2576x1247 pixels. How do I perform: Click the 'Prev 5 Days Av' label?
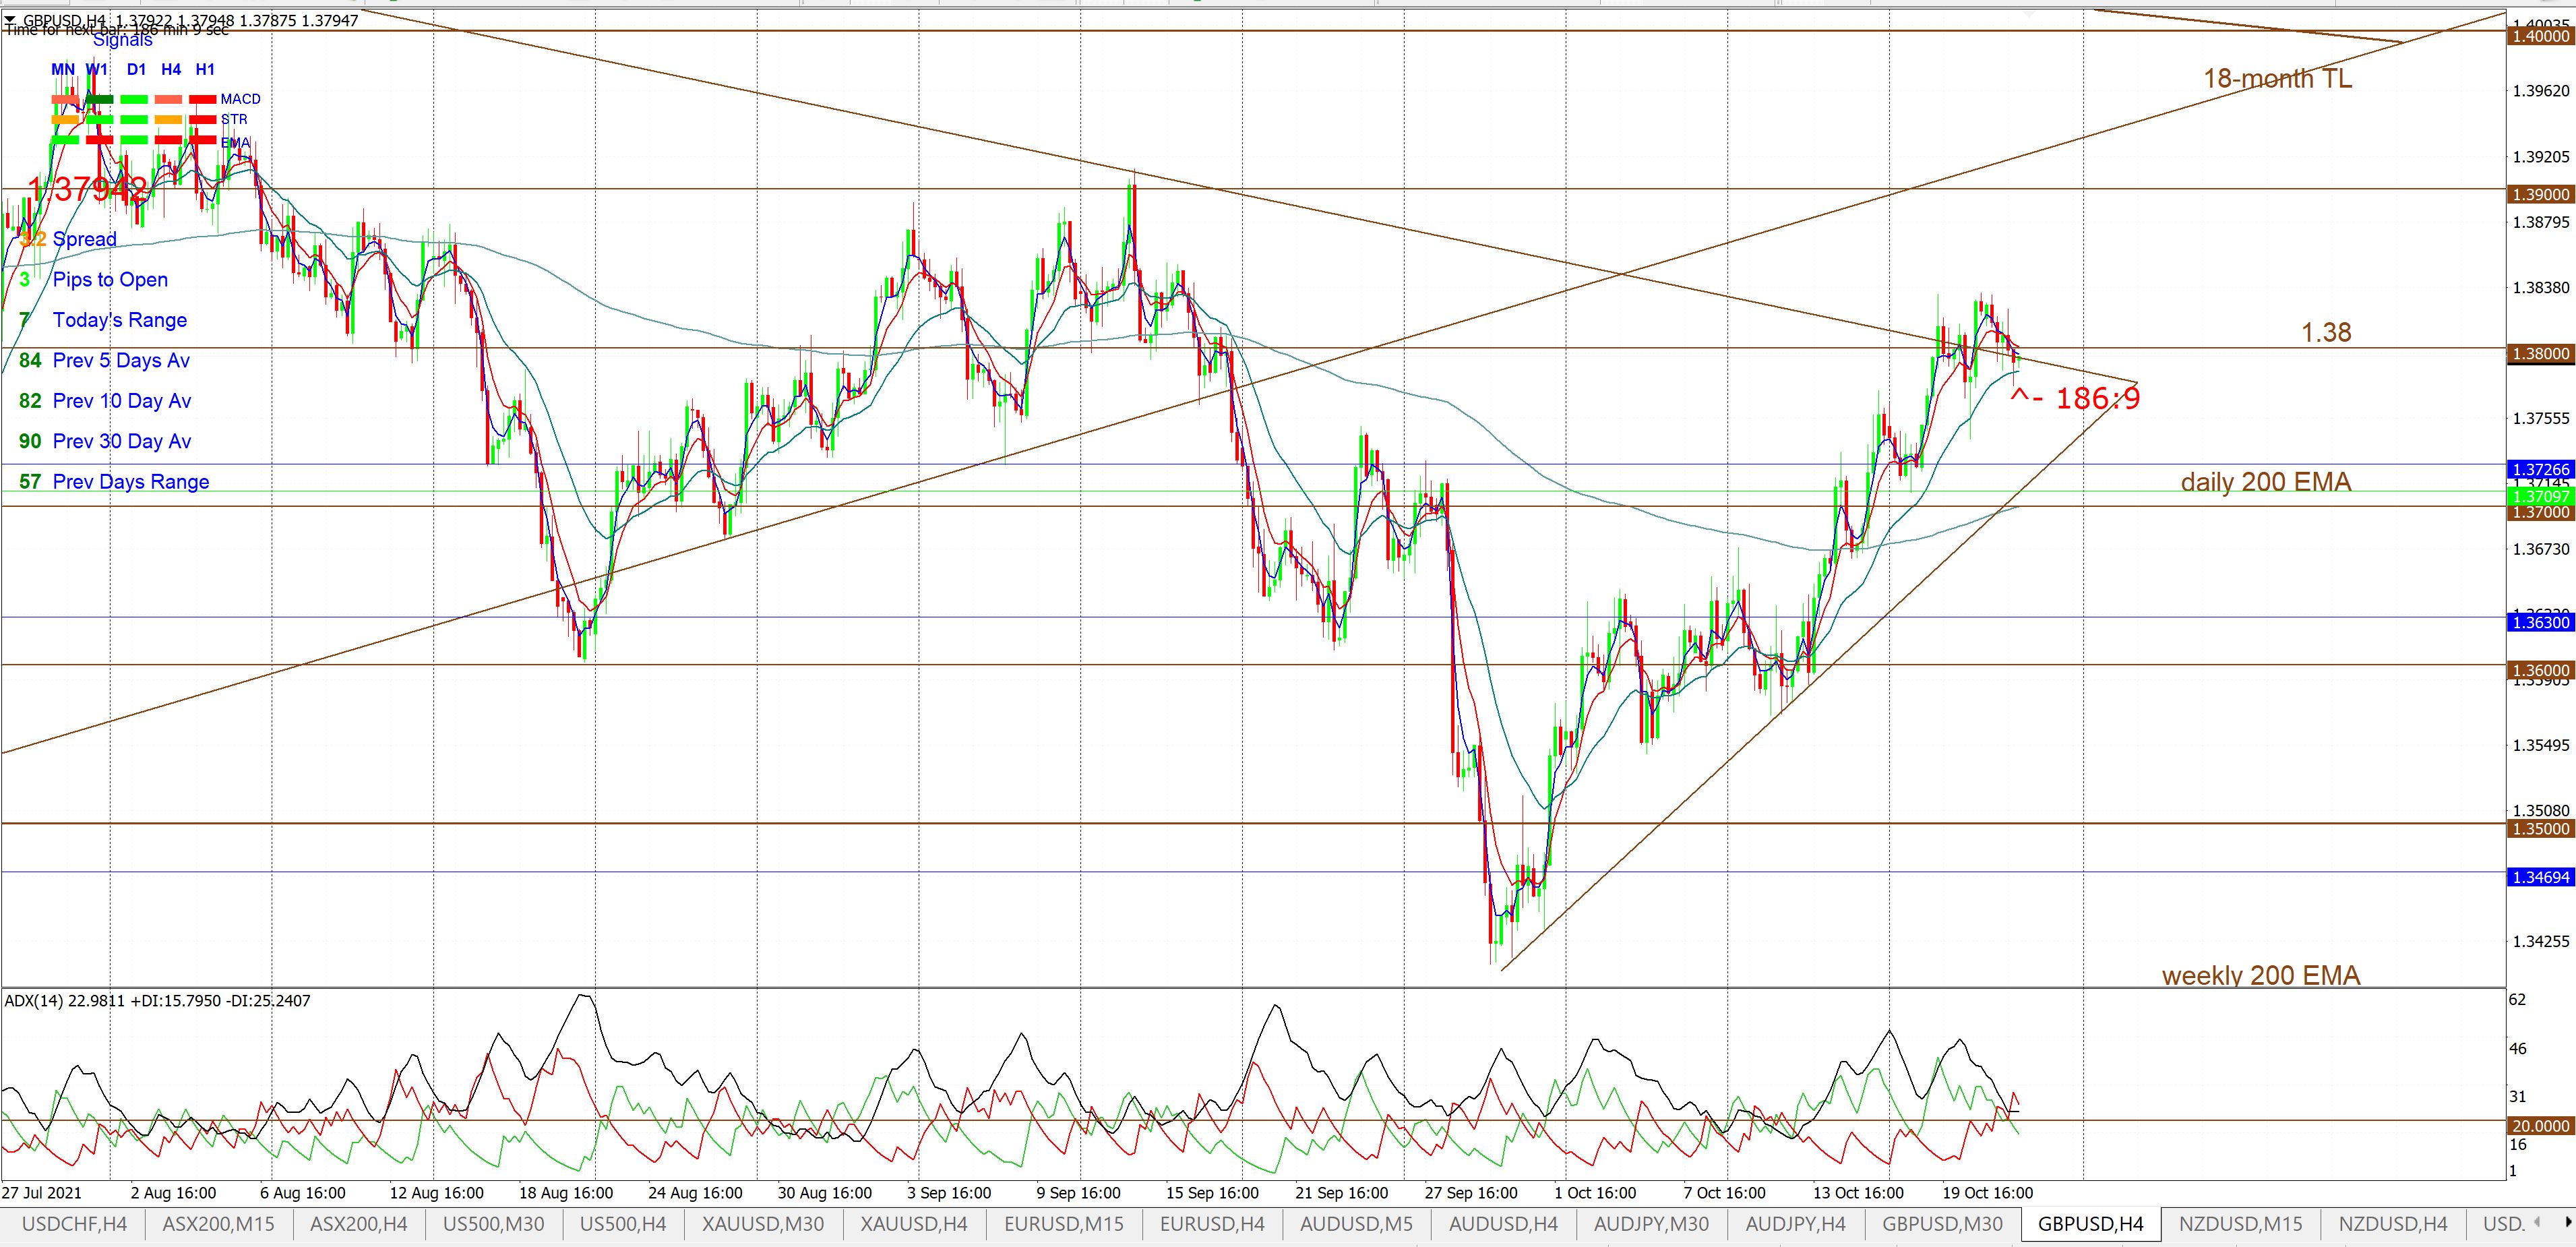pos(121,360)
